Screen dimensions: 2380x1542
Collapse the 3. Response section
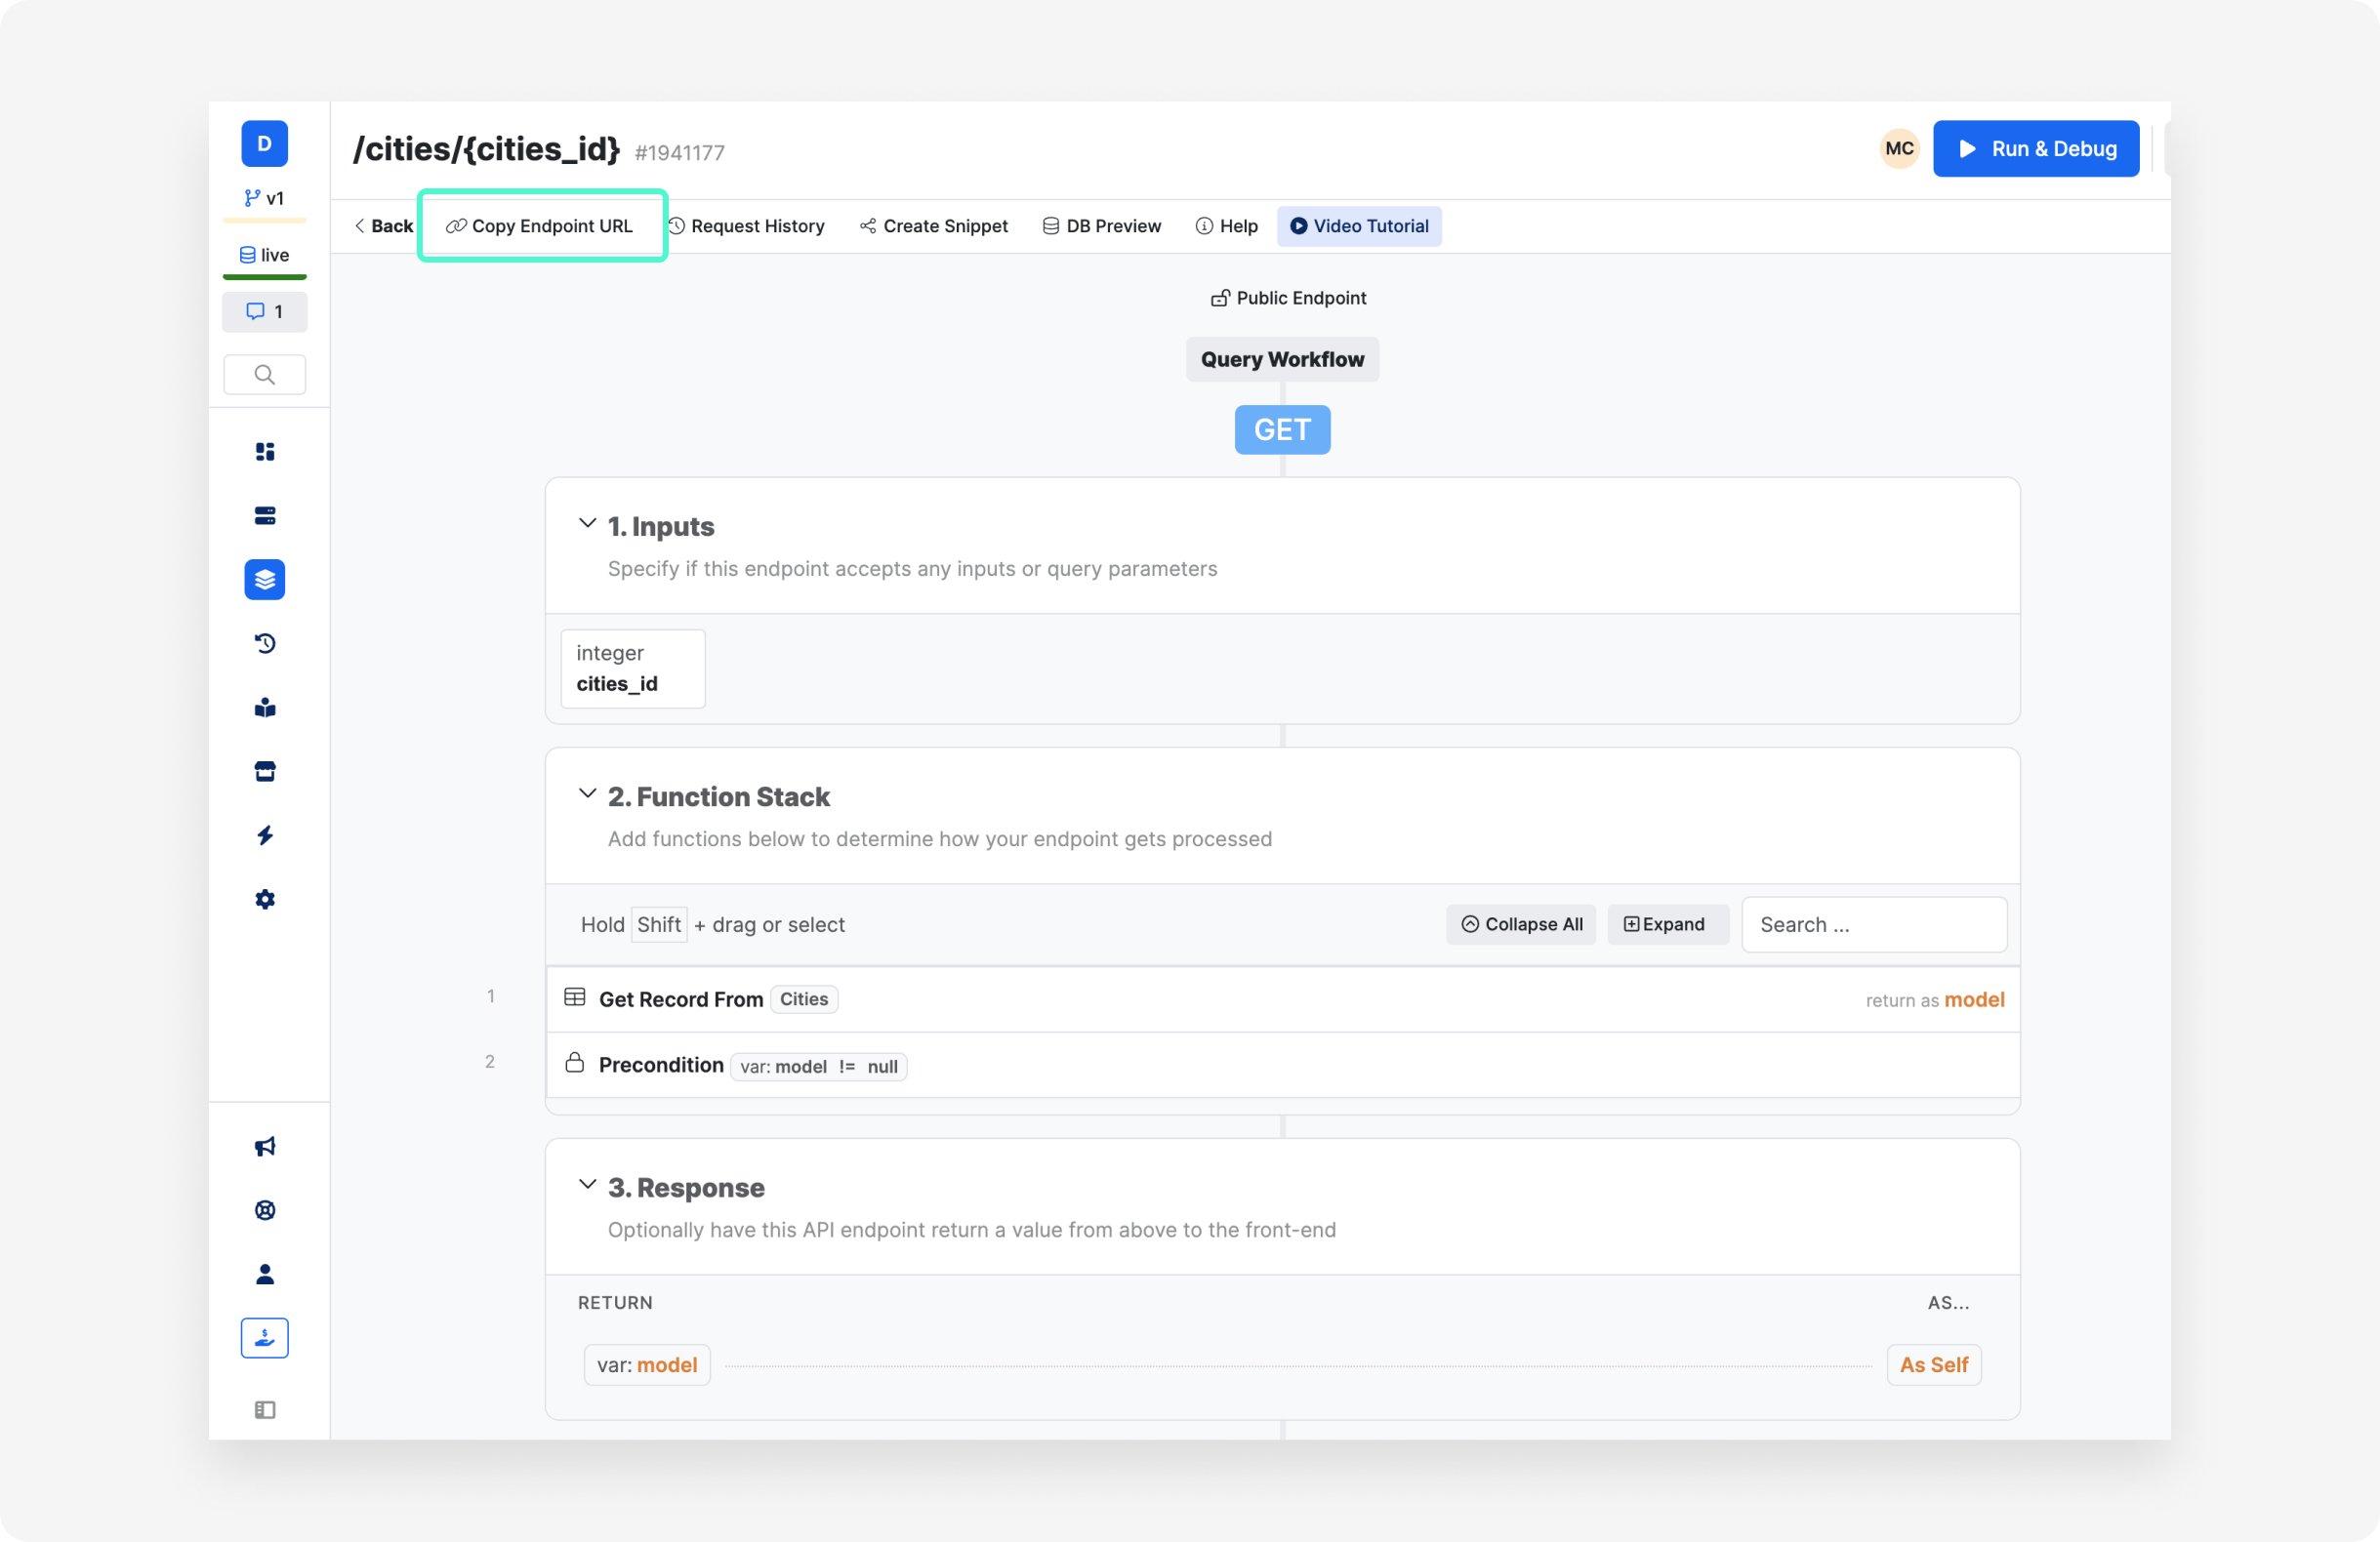(x=587, y=1185)
